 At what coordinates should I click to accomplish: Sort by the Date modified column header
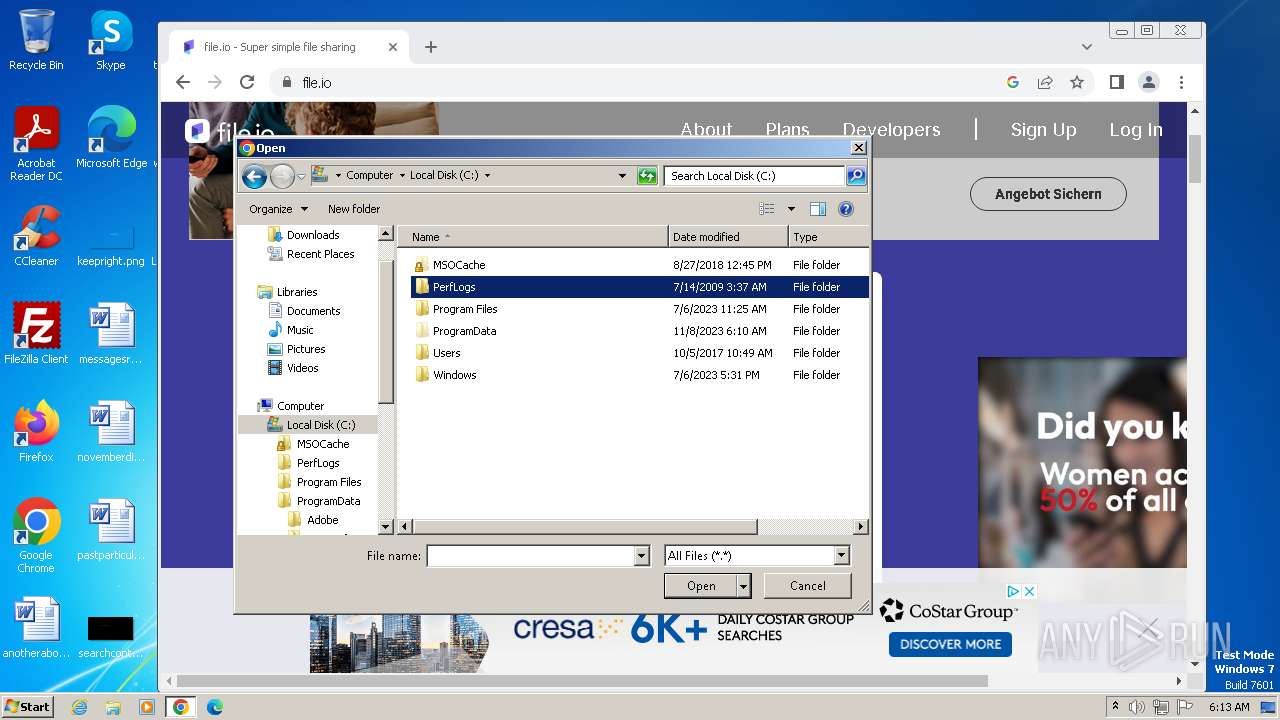coord(728,237)
